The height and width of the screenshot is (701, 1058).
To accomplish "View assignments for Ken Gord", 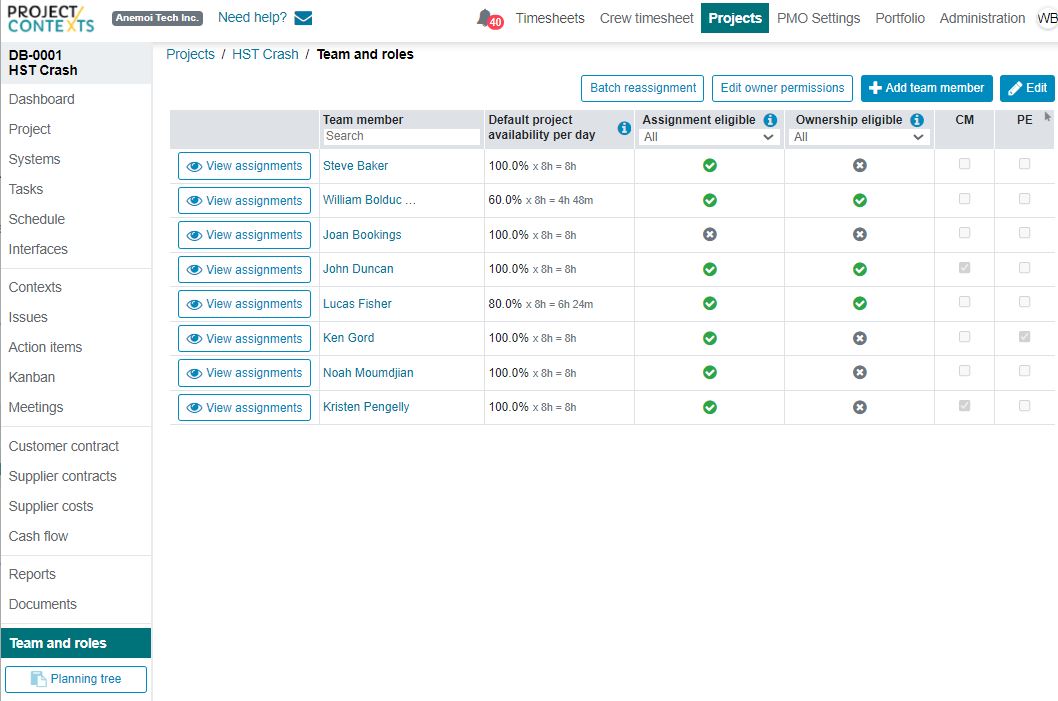I will click(x=244, y=339).
